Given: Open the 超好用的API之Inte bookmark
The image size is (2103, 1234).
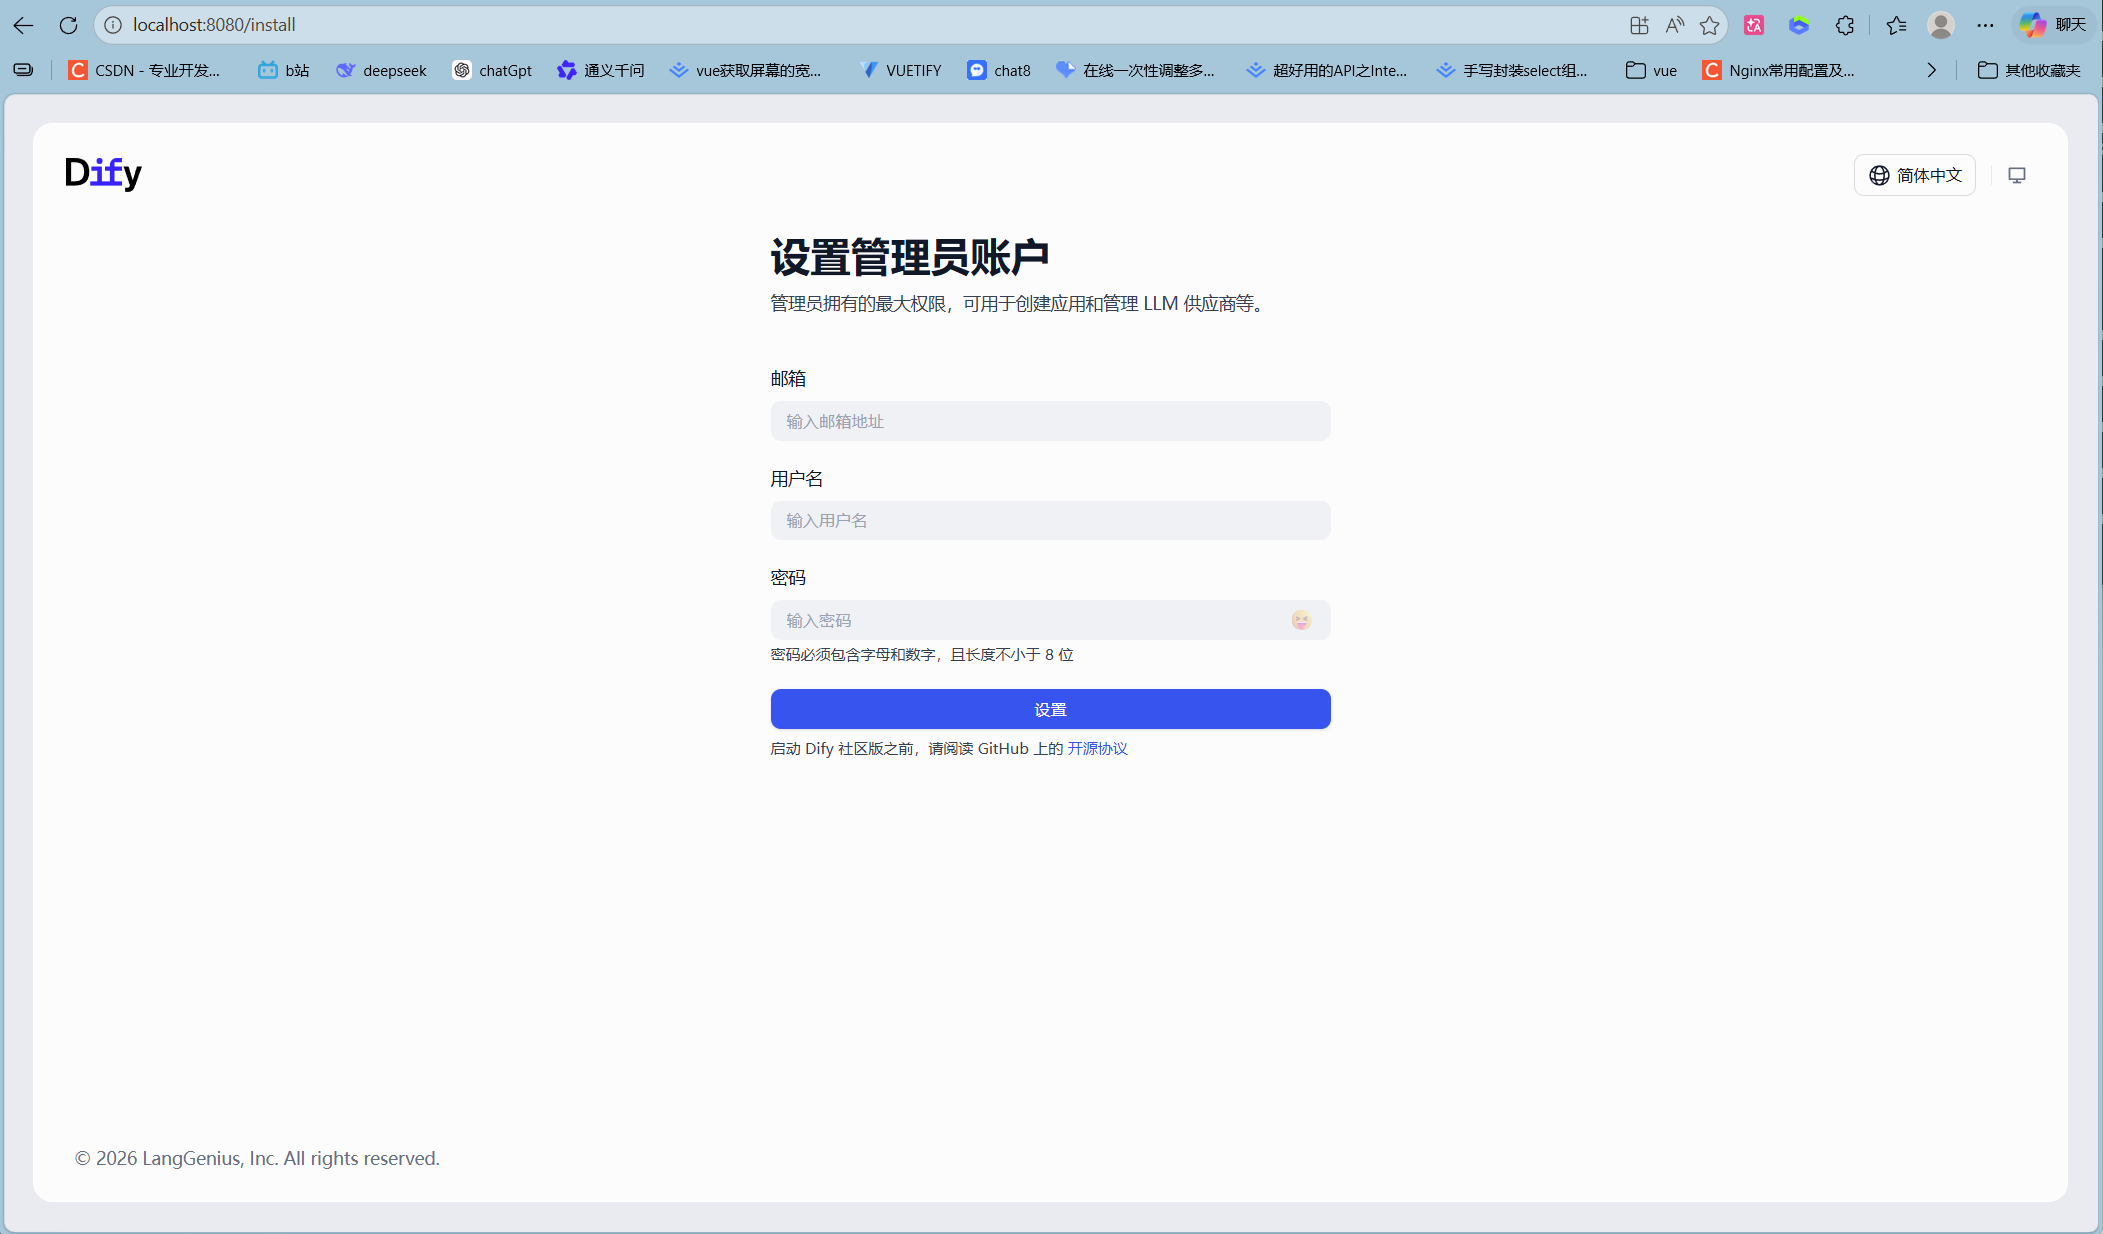Looking at the screenshot, I should [x=1327, y=70].
